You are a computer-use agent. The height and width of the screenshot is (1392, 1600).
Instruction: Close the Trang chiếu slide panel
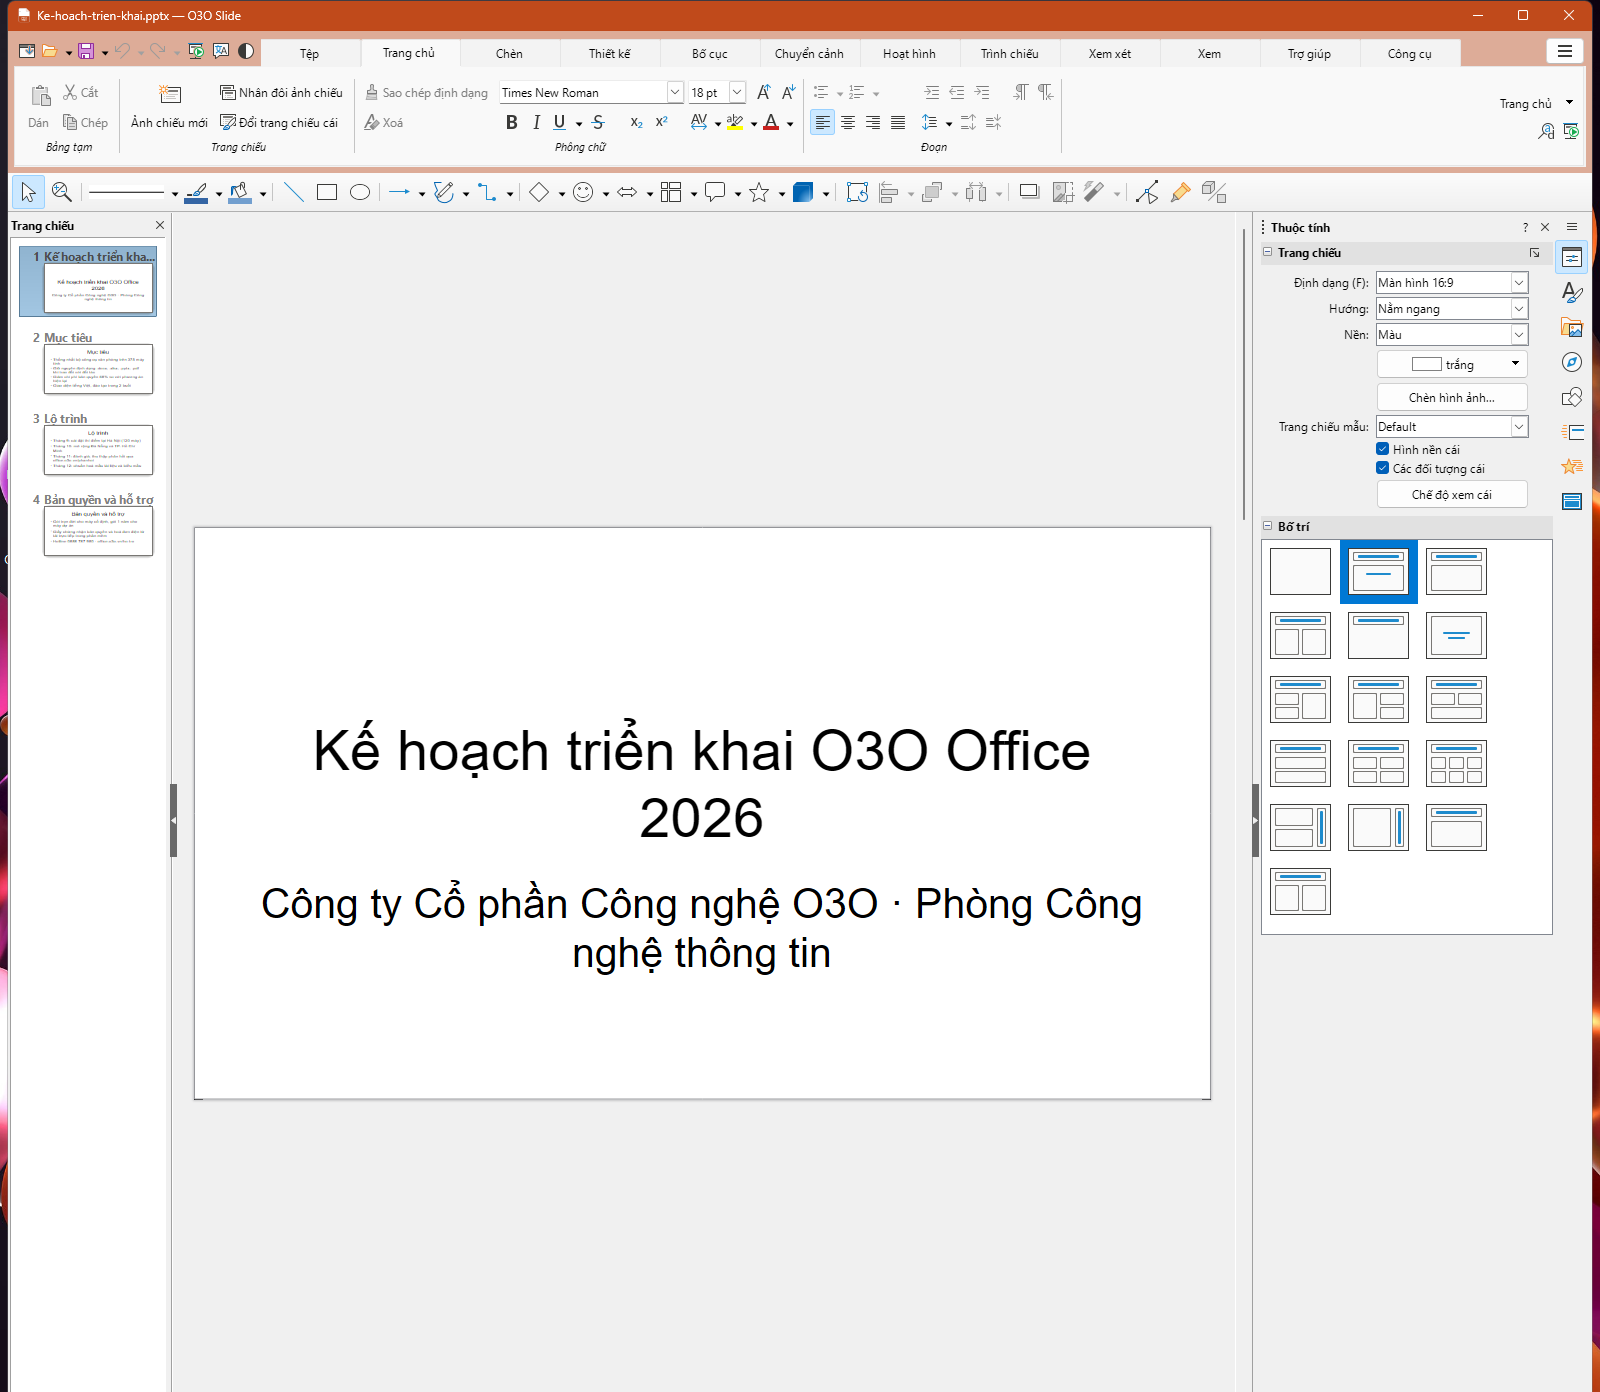[160, 225]
